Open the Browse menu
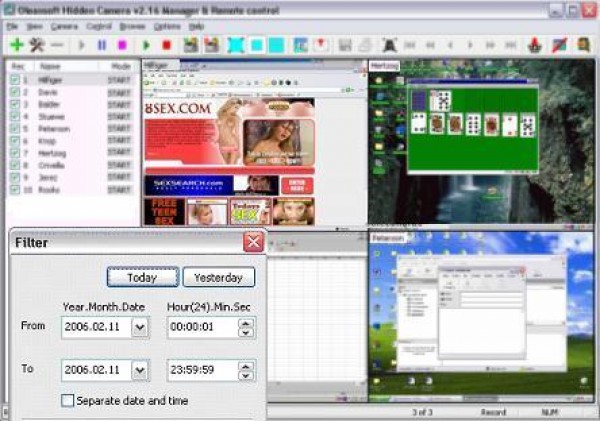The height and width of the screenshot is (421, 600). (x=132, y=26)
